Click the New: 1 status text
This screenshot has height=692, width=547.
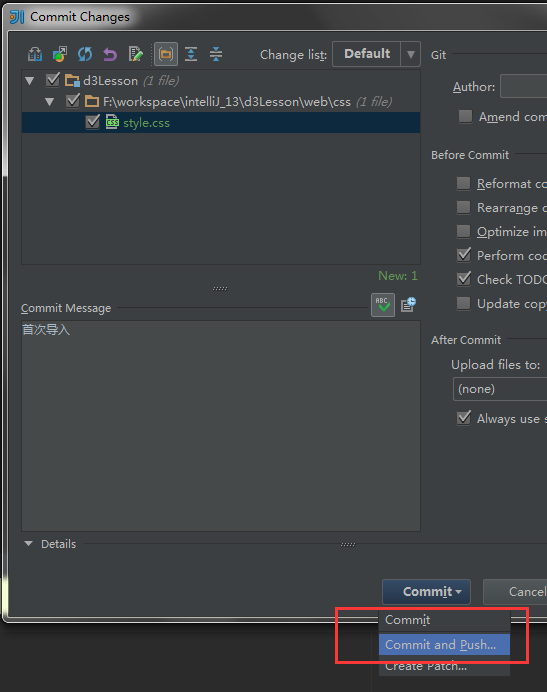398,276
